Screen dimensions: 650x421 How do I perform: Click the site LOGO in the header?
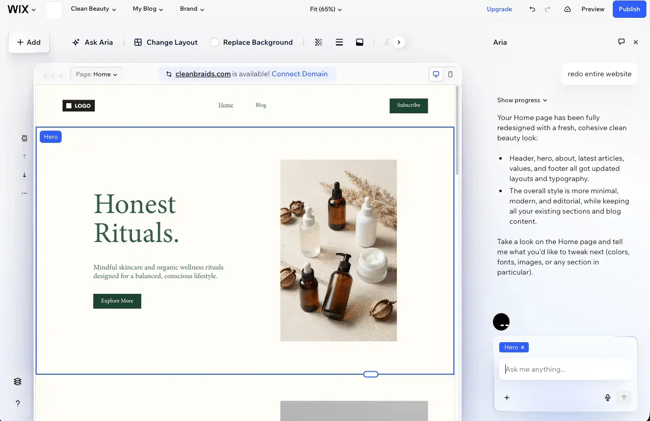point(79,106)
